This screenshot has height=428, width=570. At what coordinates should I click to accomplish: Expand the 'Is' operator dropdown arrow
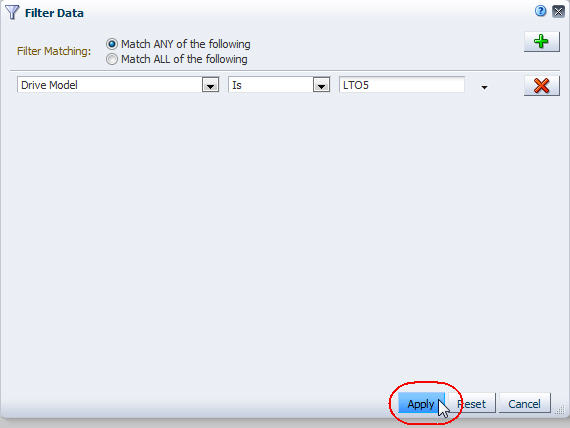point(321,85)
